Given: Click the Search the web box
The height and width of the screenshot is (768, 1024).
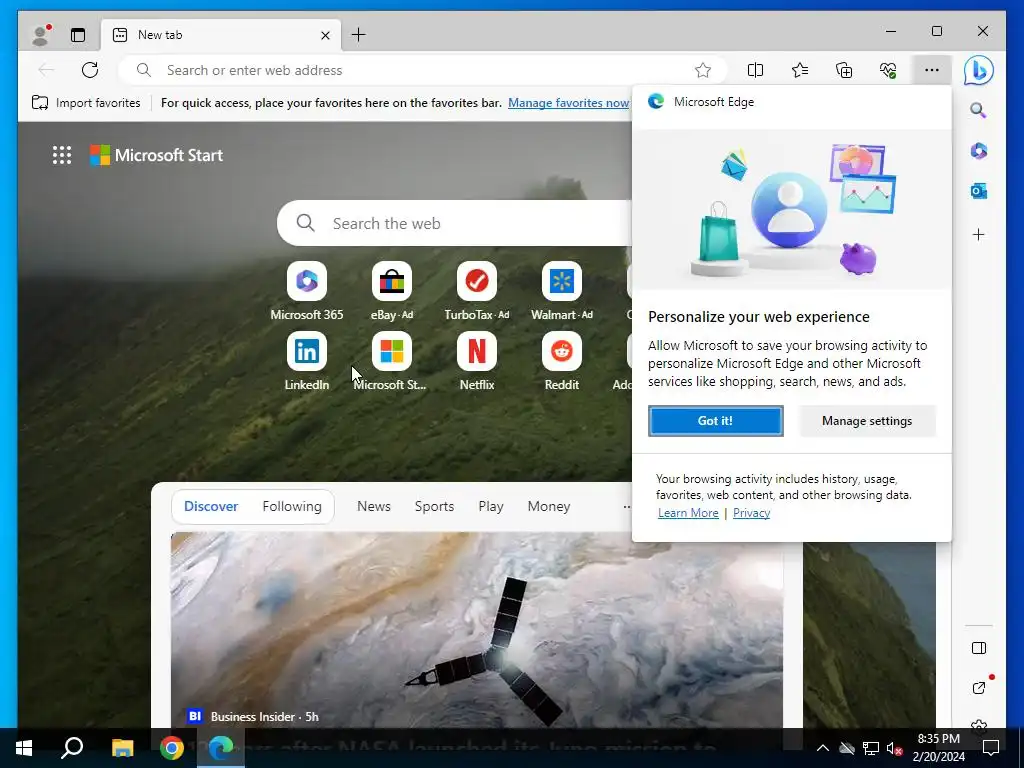Looking at the screenshot, I should point(455,223).
